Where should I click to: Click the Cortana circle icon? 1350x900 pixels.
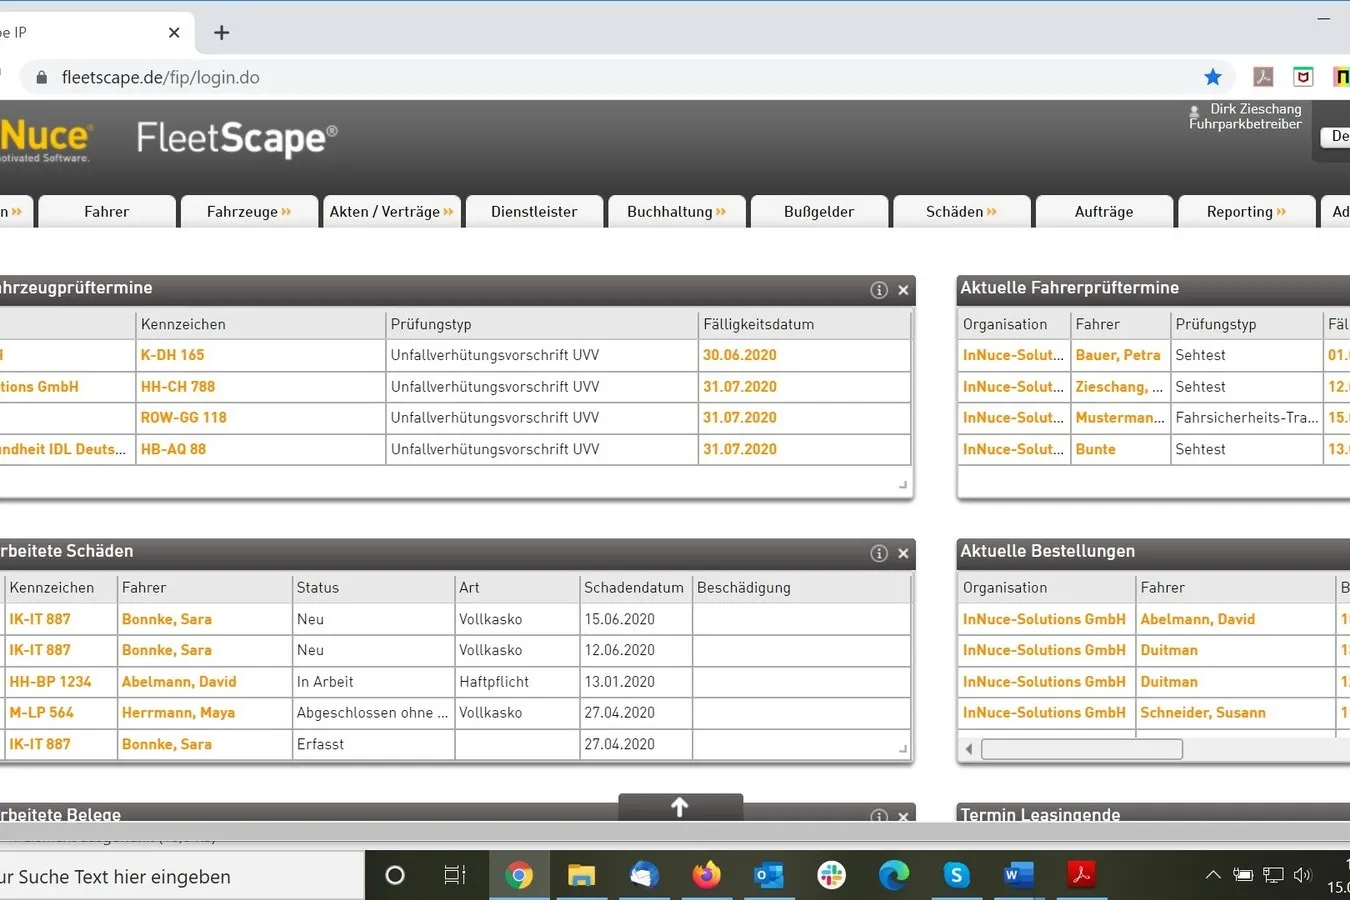(395, 876)
